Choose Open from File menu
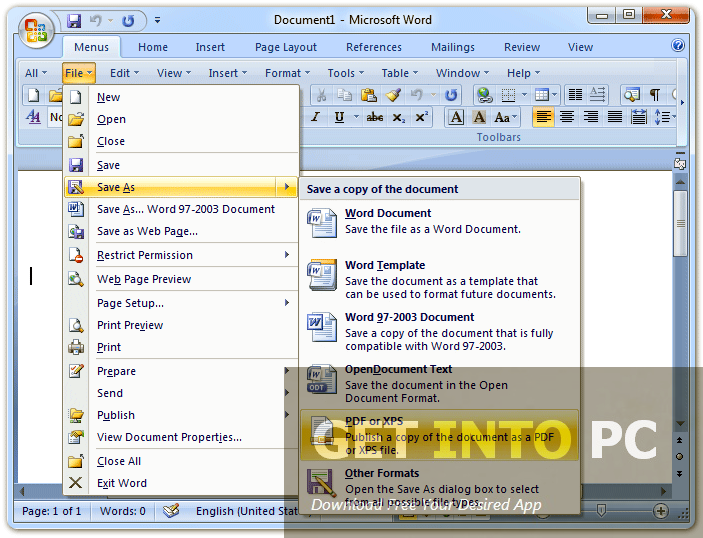The height and width of the screenshot is (538, 703). [182, 119]
